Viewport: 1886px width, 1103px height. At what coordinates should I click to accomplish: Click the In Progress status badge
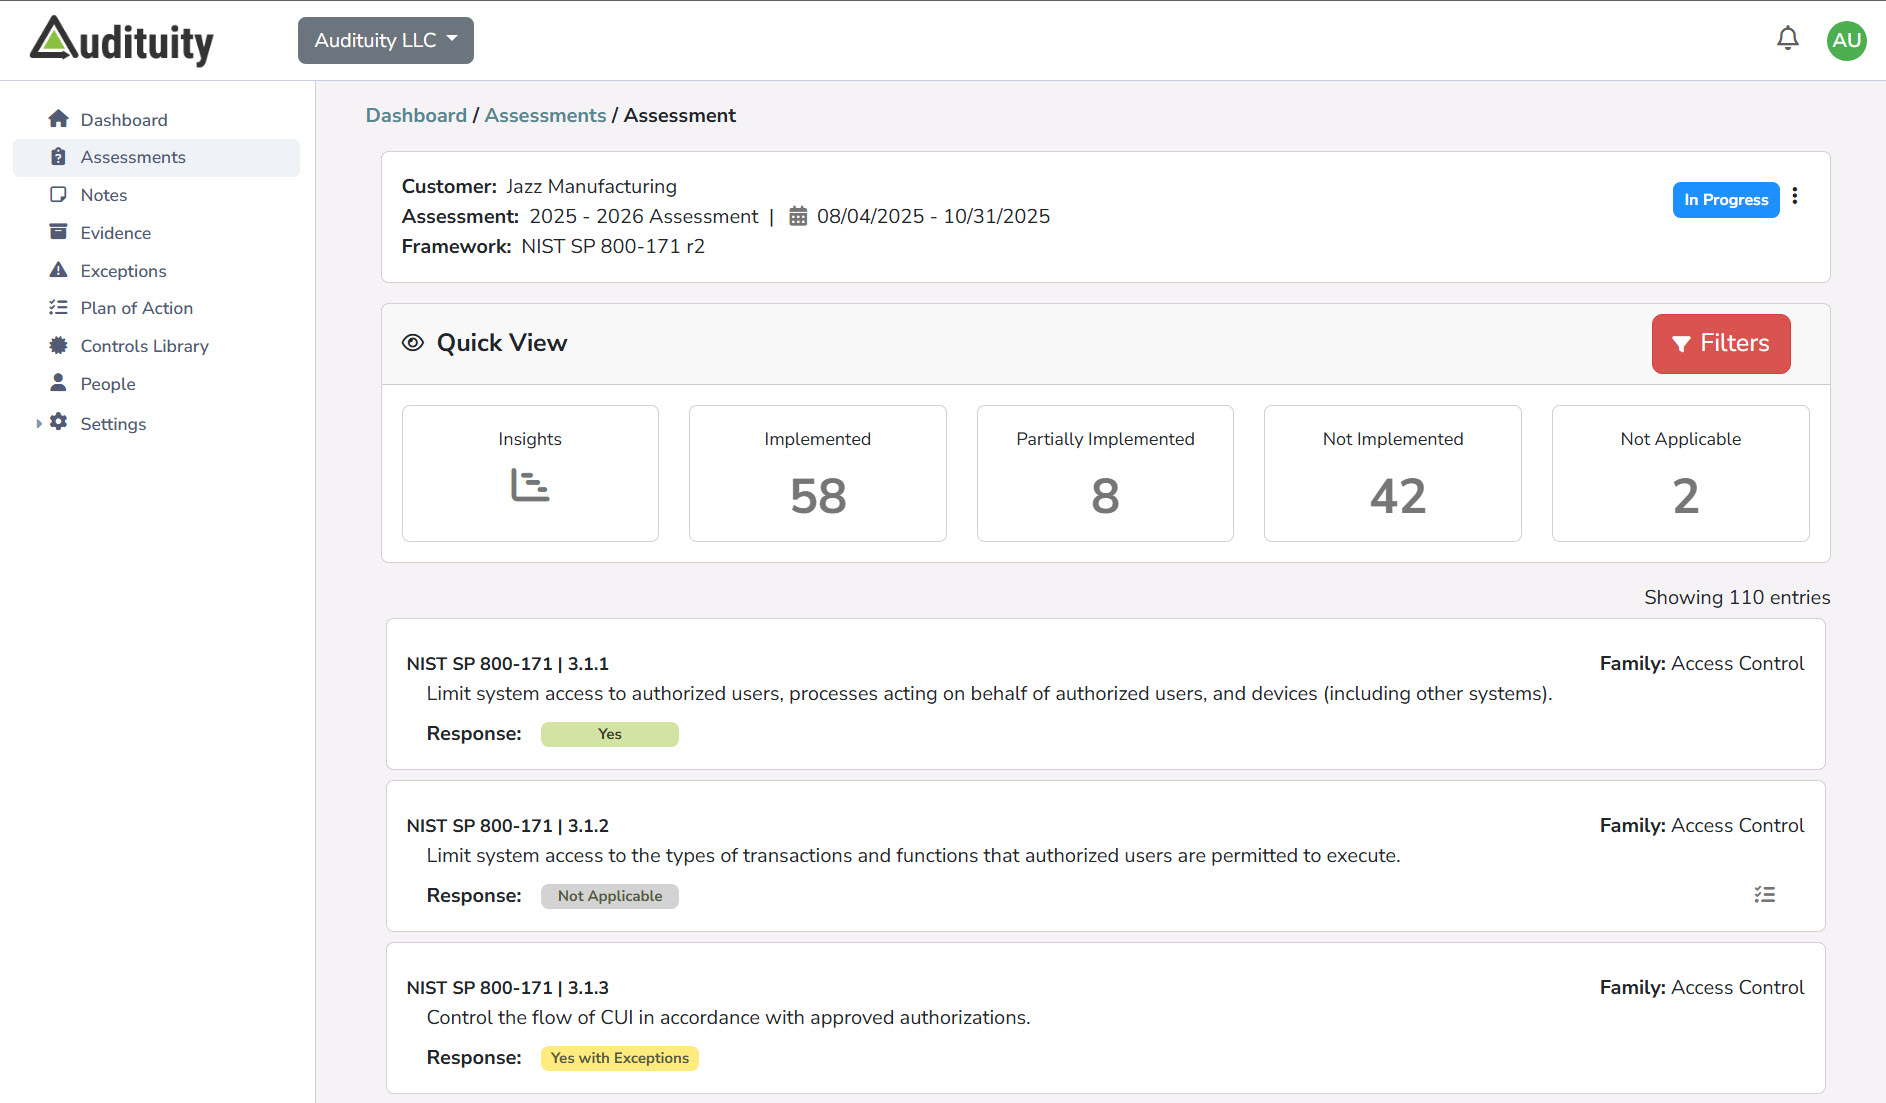point(1726,199)
